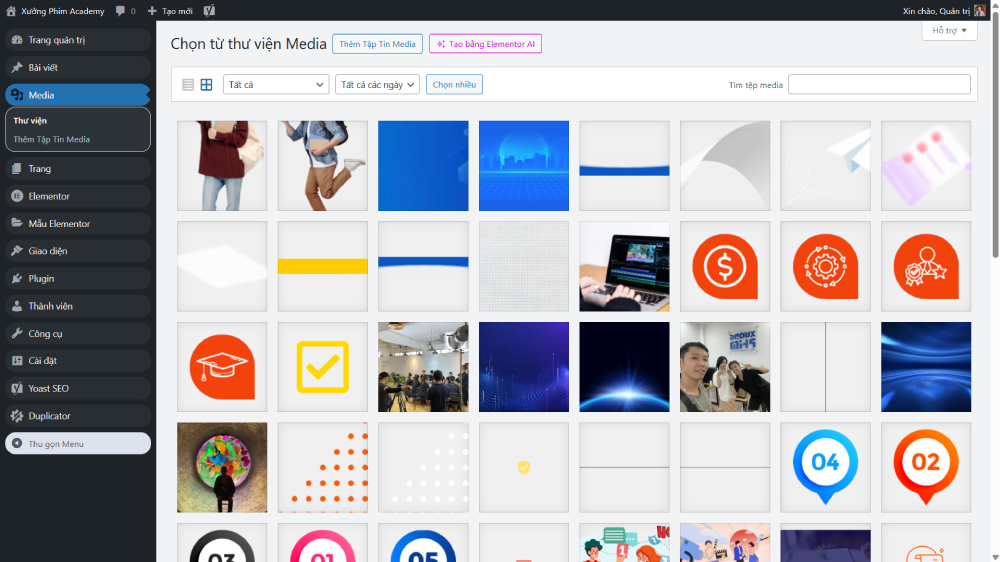This screenshot has width=1000, height=562.
Task: Click the Tạo mới plus button
Action: [170, 11]
